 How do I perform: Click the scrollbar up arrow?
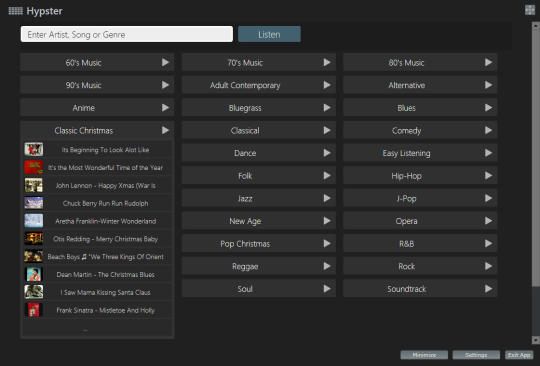coord(536,25)
